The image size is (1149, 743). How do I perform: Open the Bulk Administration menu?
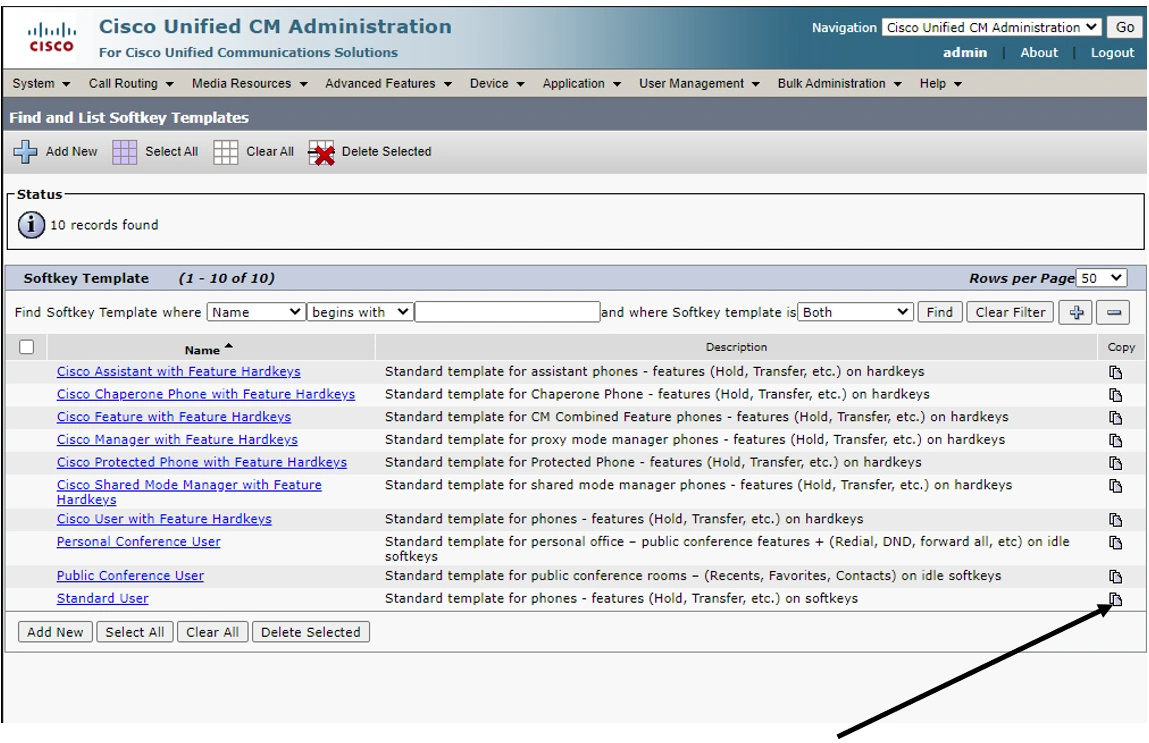[840, 84]
